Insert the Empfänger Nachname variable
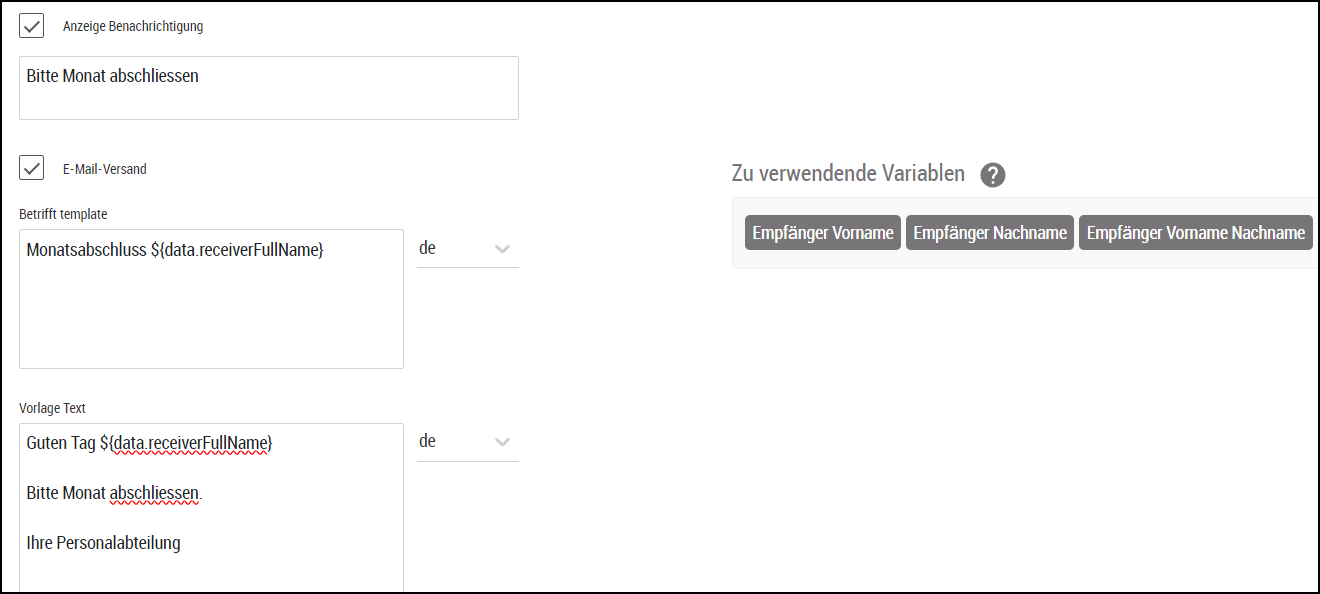1320x594 pixels. [990, 232]
